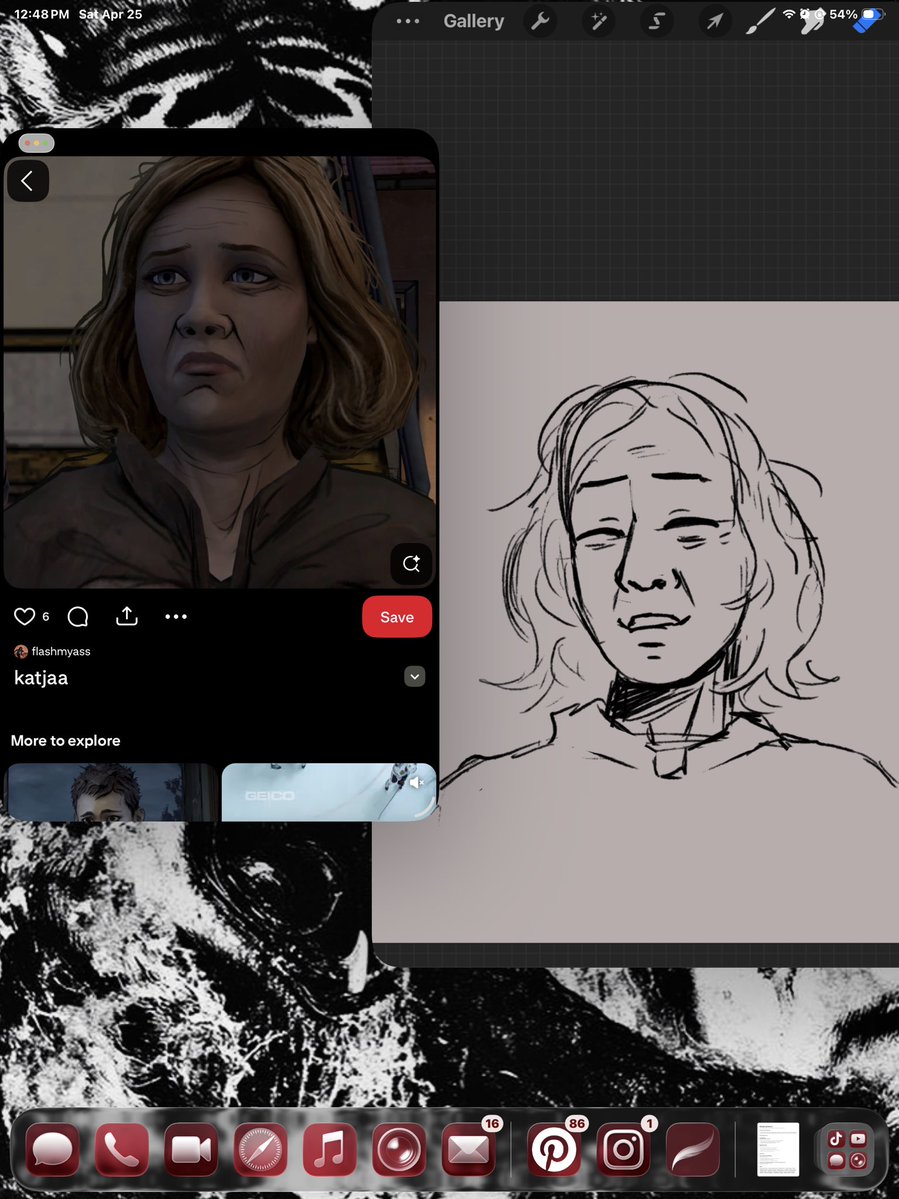This screenshot has height=1199, width=899.
Task: Open the pin's three-dot more options
Action: pos(176,616)
